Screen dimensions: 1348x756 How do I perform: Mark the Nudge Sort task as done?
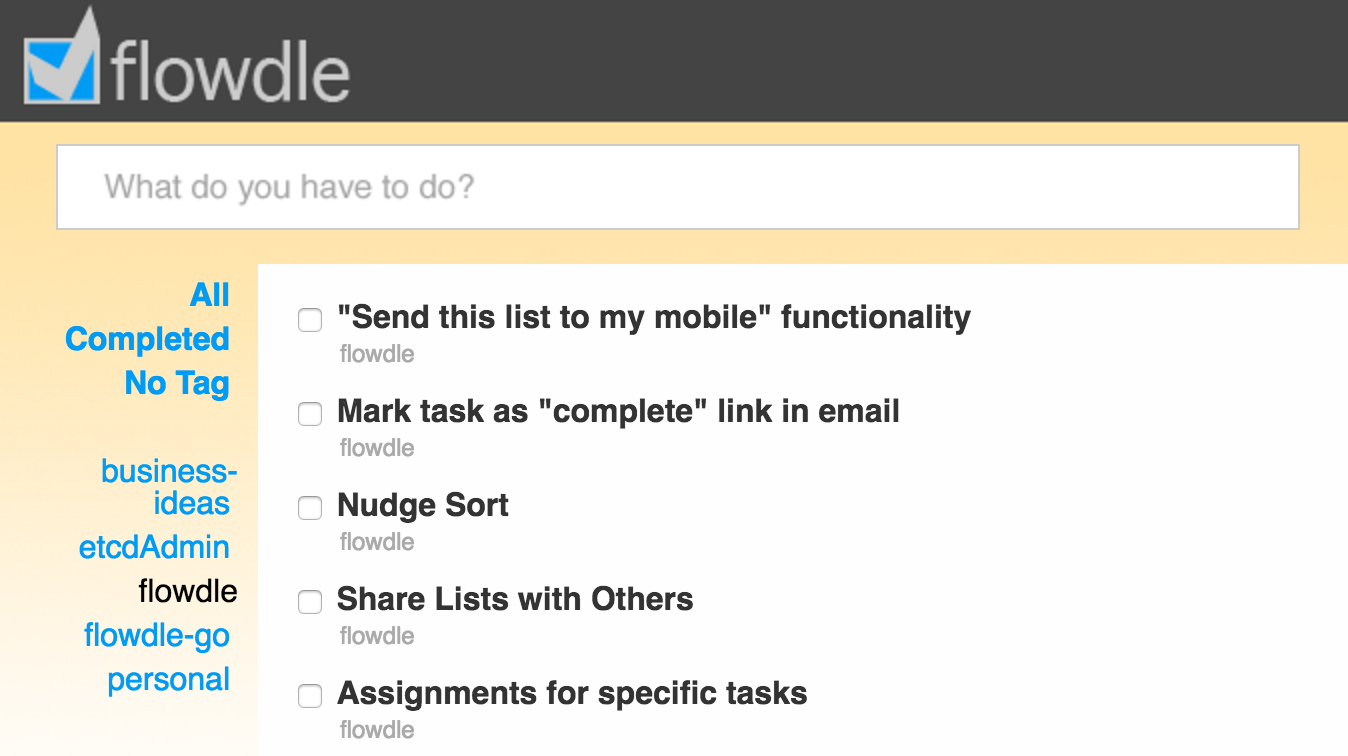310,508
